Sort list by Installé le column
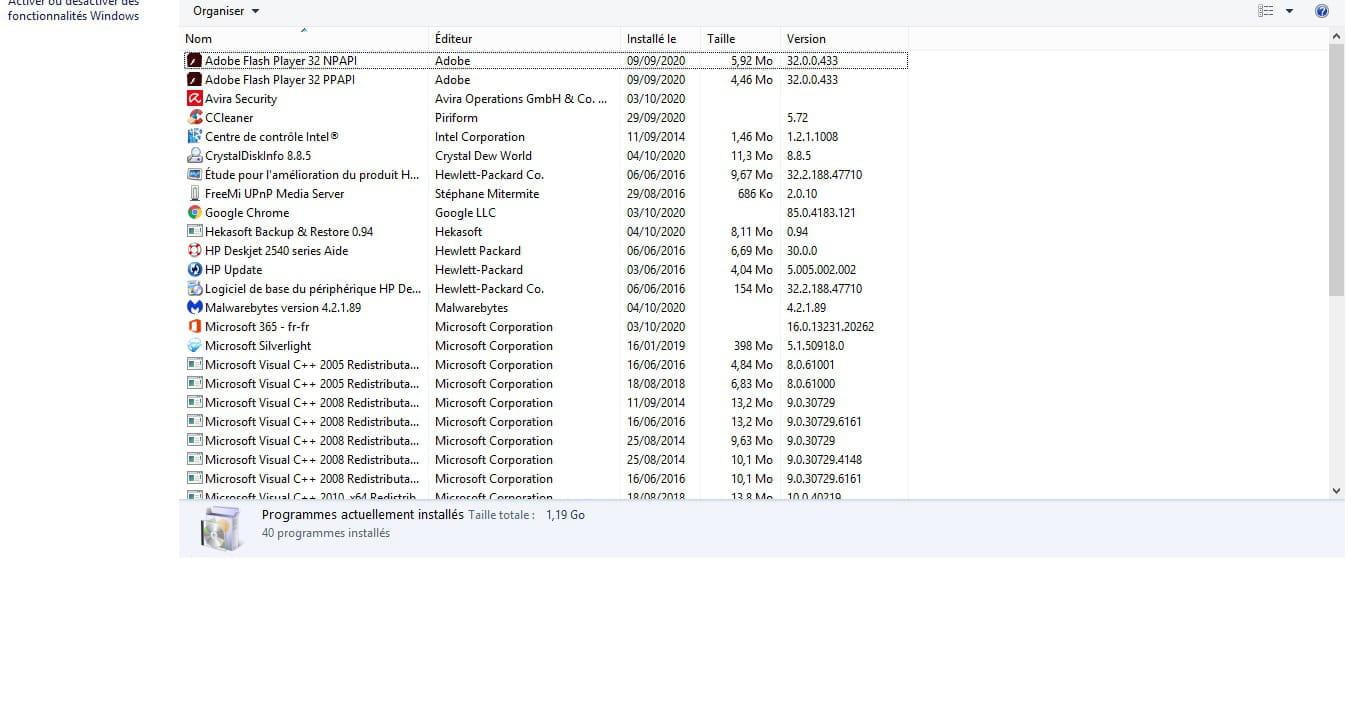This screenshot has height=728, width=1366. [660, 39]
